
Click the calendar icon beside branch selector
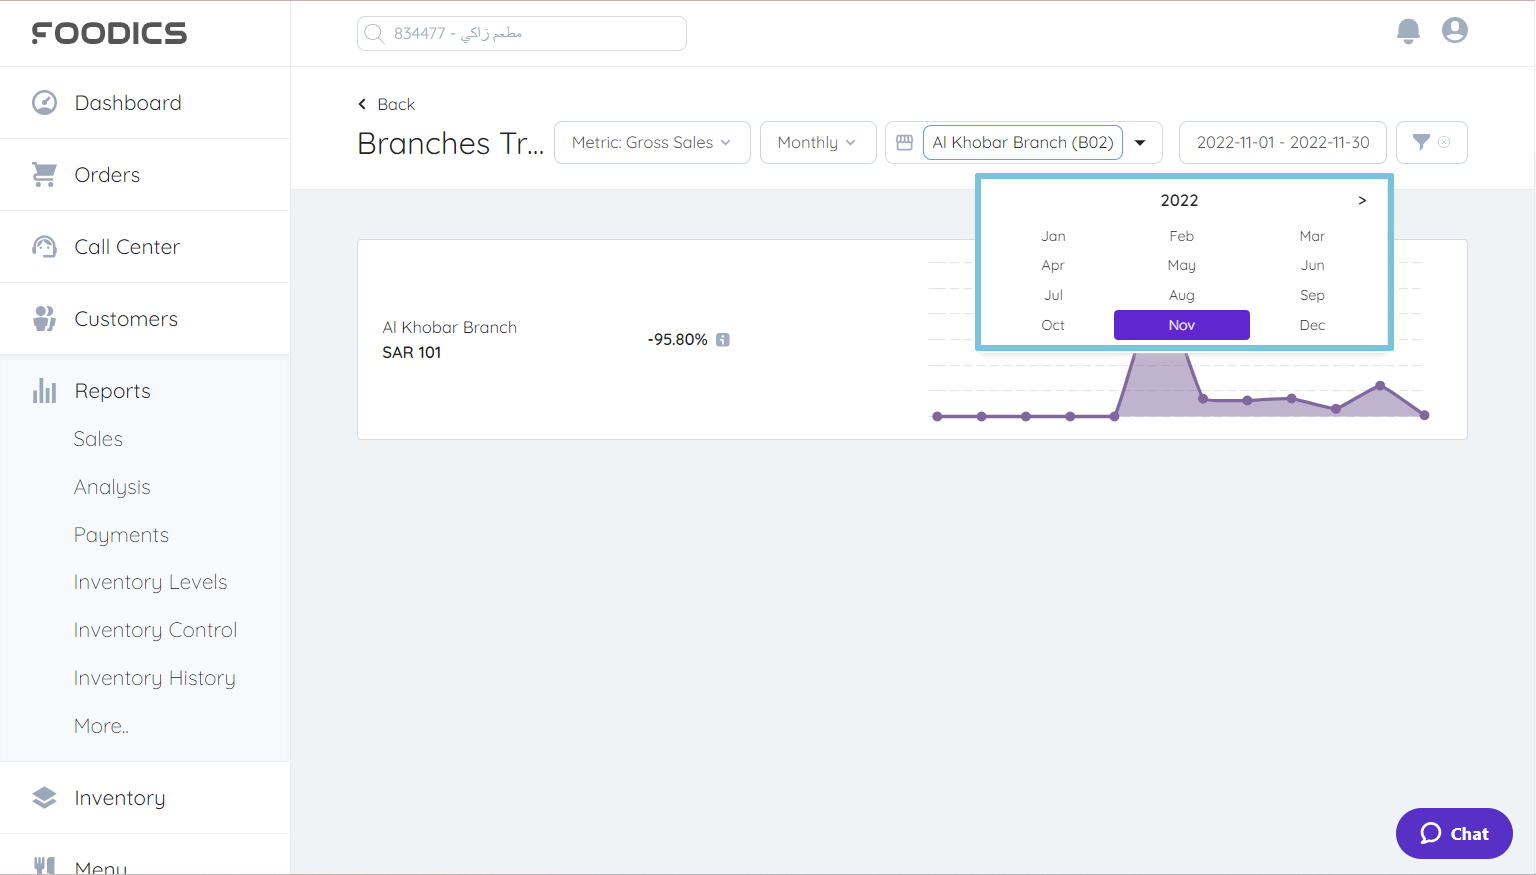904,142
